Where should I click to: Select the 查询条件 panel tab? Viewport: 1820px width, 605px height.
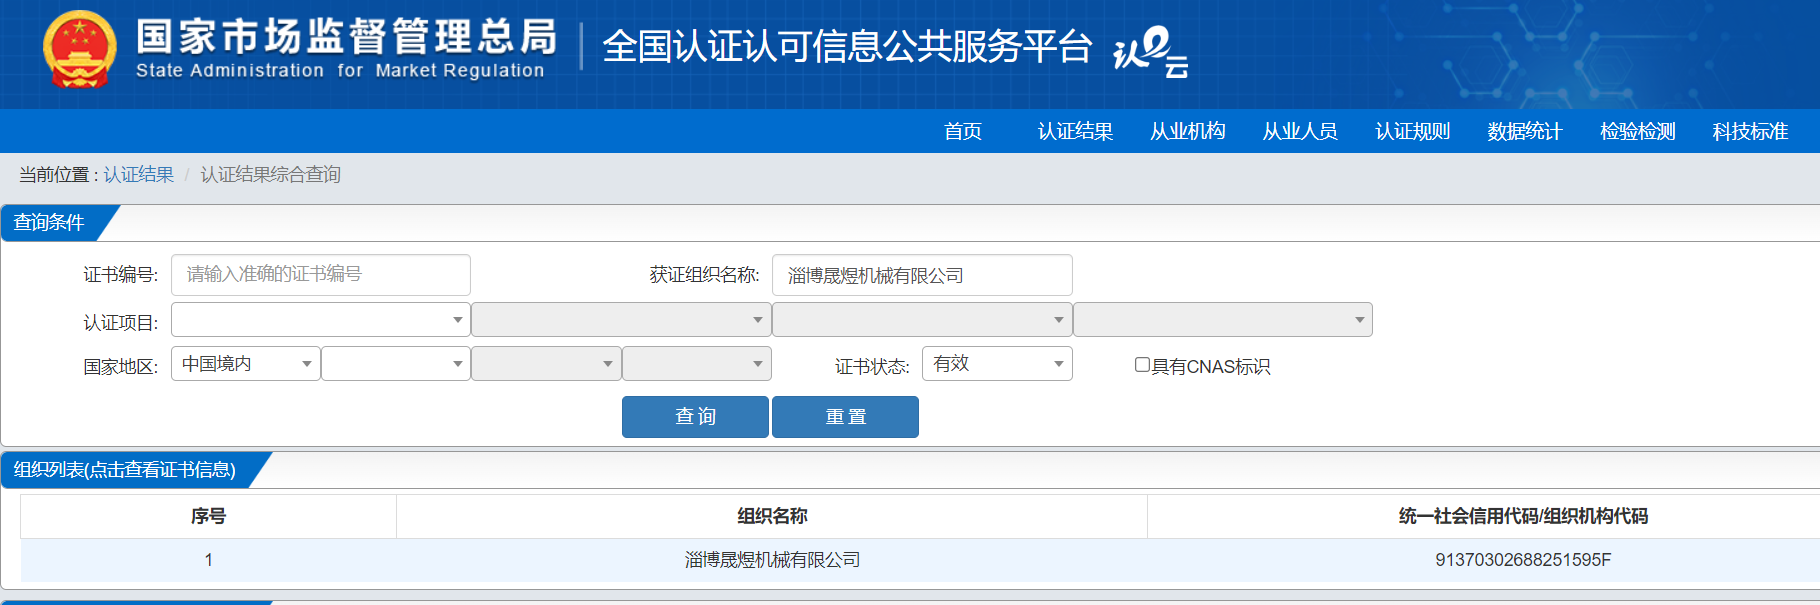point(50,222)
